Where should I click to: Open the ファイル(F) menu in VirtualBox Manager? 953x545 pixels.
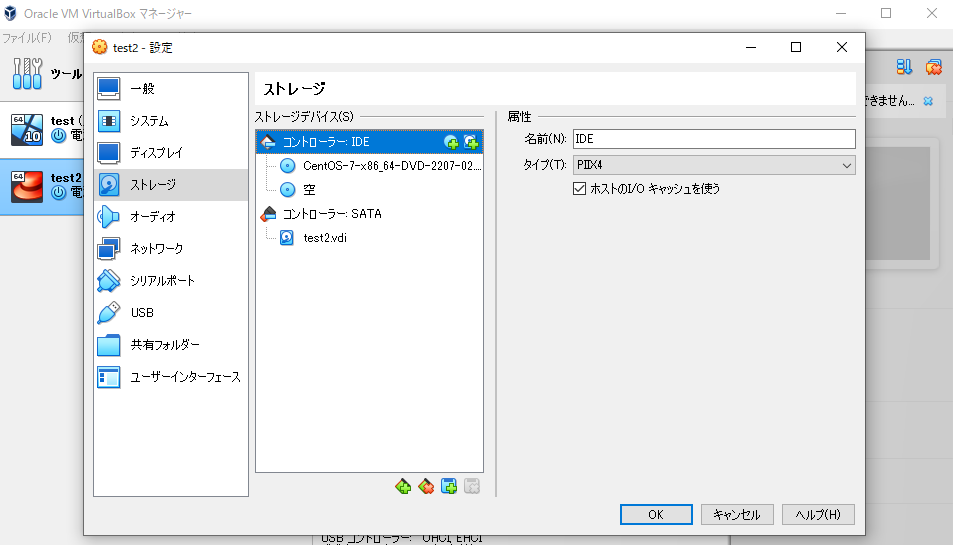coord(27,38)
